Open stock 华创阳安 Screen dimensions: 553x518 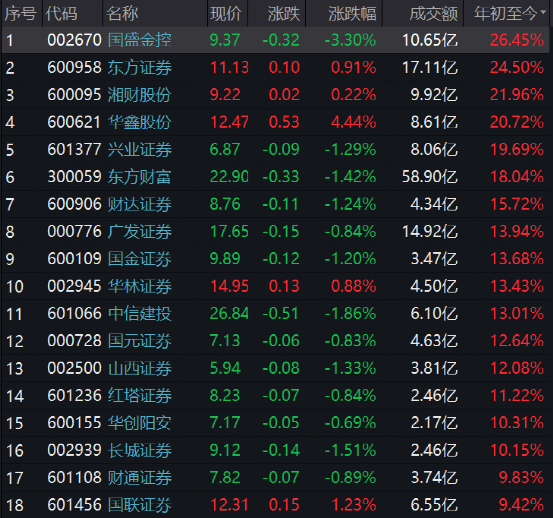(x=140, y=423)
